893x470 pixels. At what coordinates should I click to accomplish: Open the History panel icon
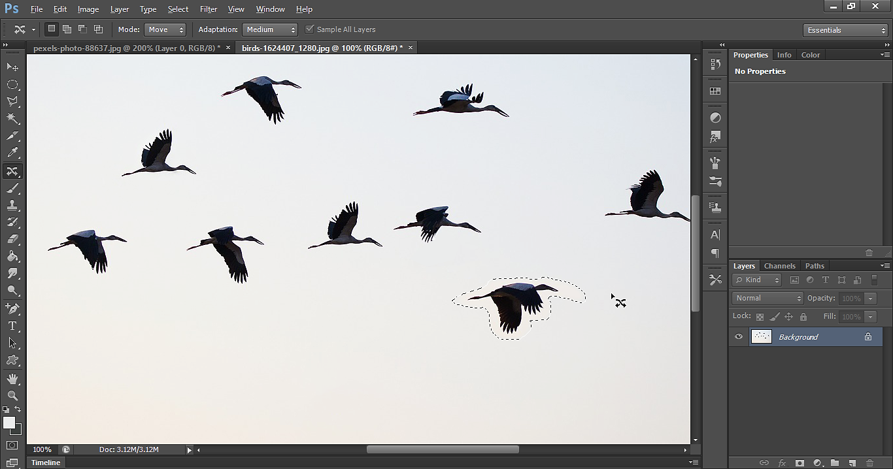[x=715, y=64]
